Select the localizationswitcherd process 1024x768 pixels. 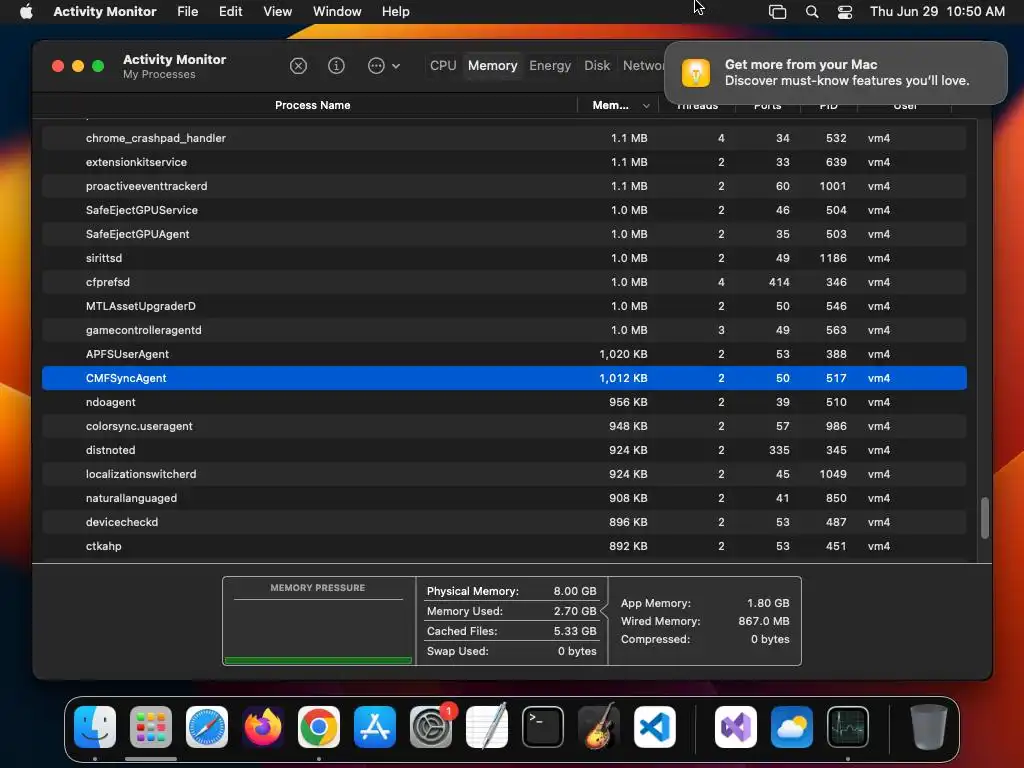click(x=504, y=474)
